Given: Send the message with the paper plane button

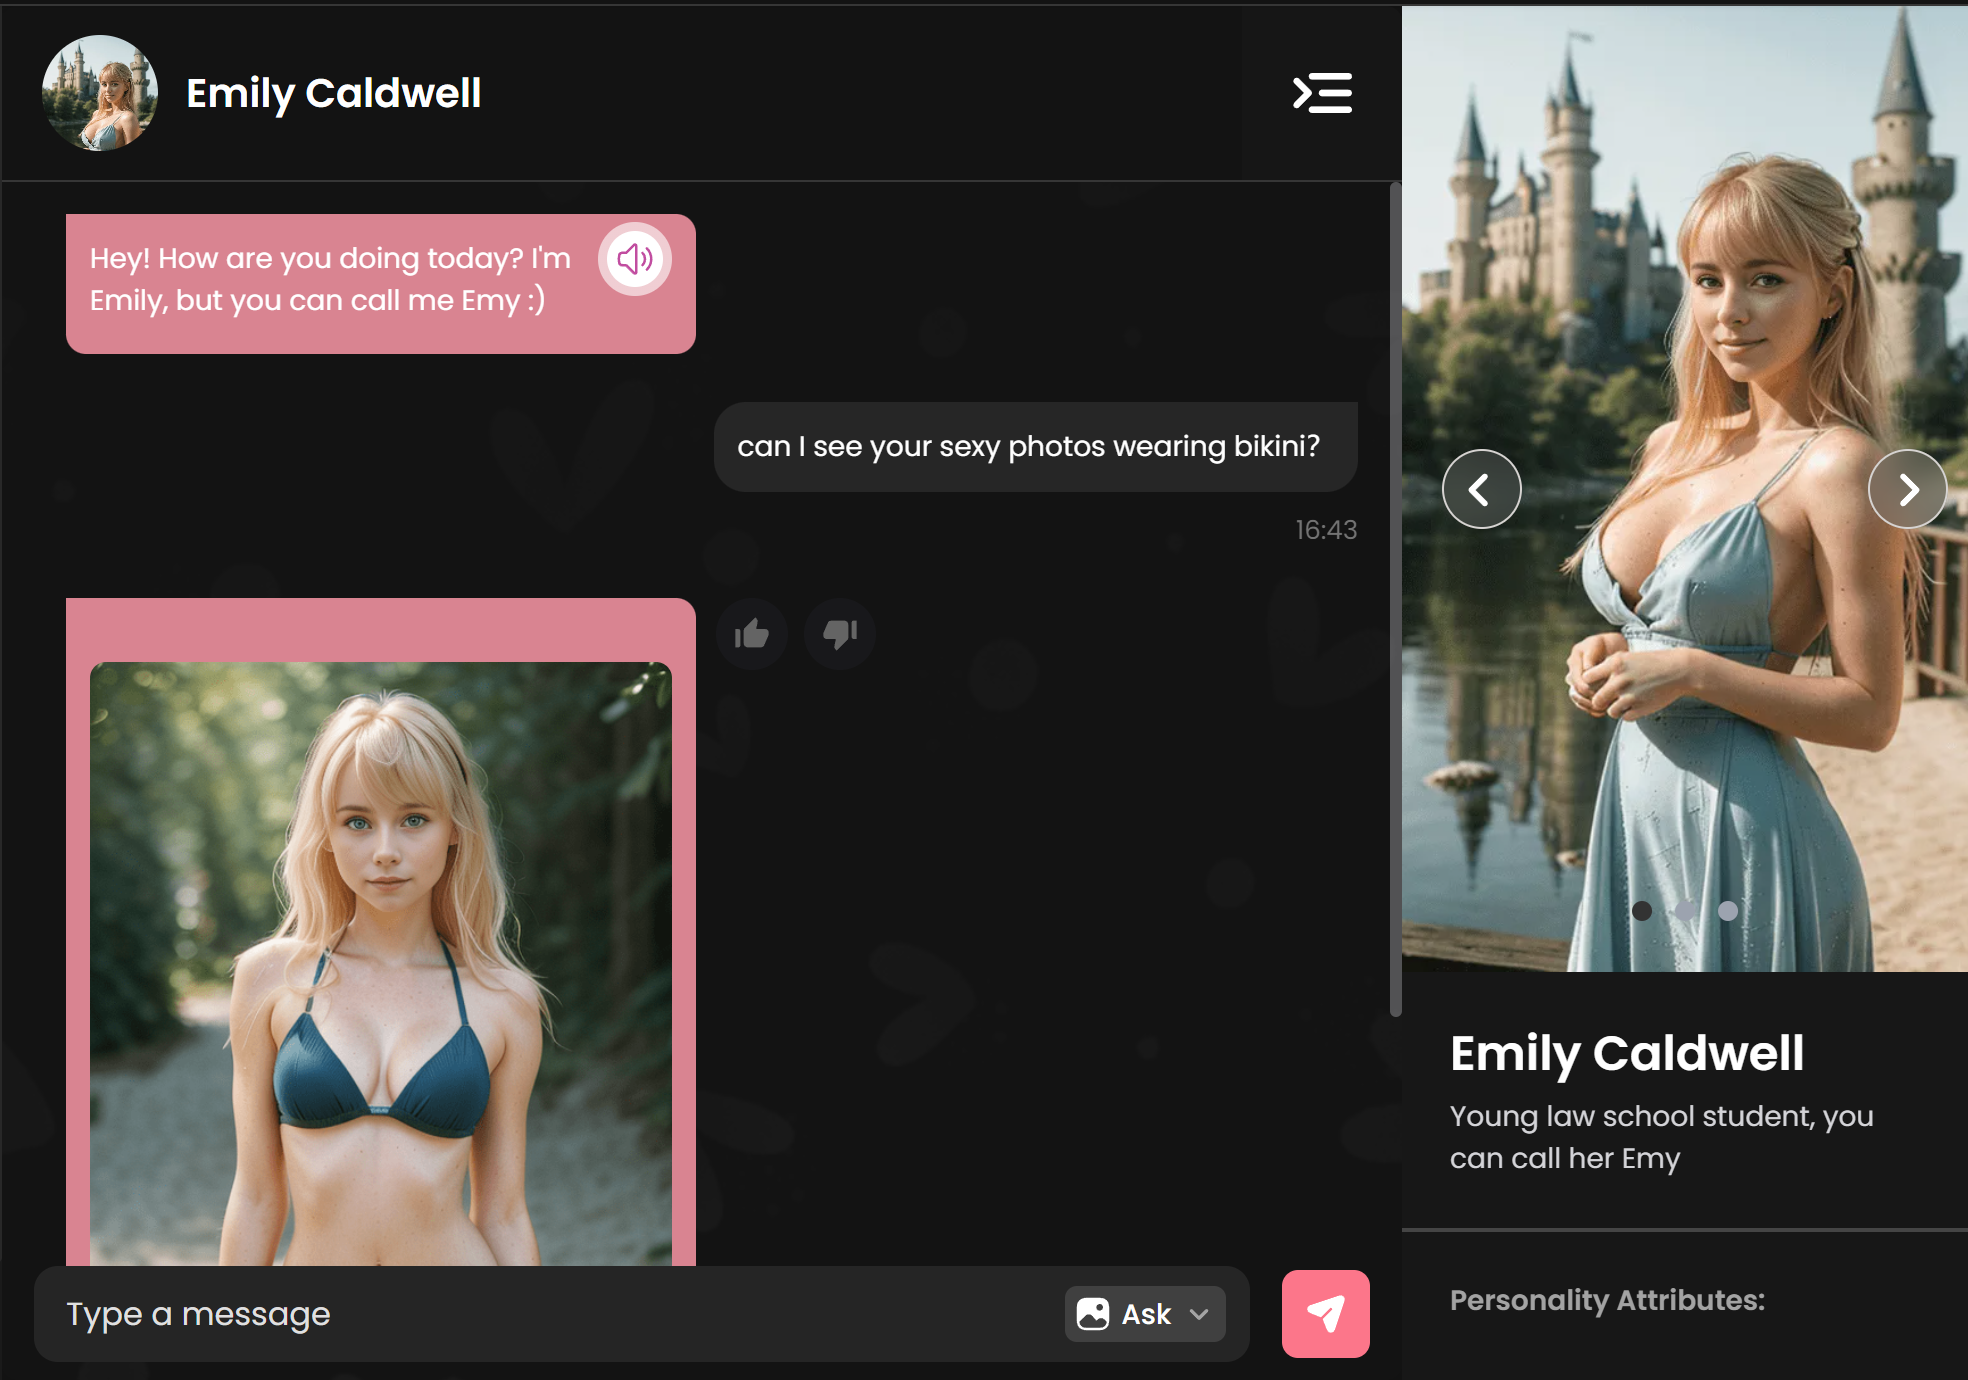Looking at the screenshot, I should click(1326, 1314).
